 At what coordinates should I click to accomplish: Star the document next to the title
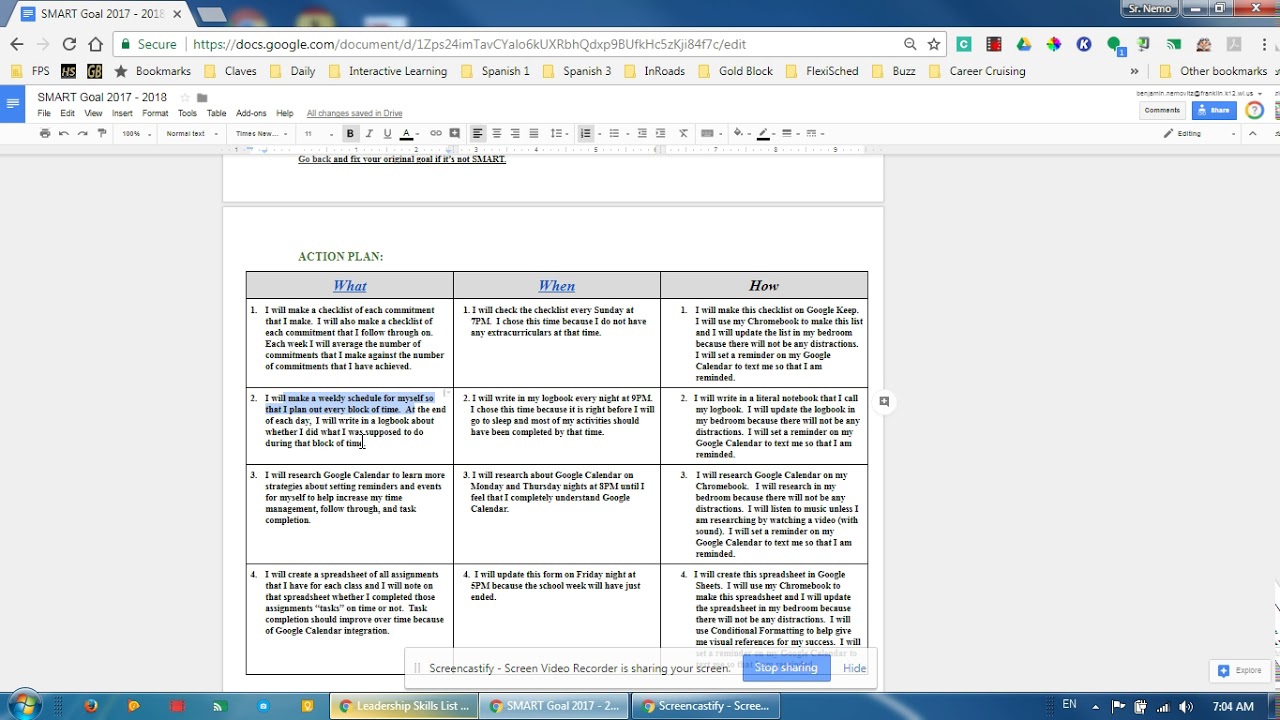(x=184, y=98)
